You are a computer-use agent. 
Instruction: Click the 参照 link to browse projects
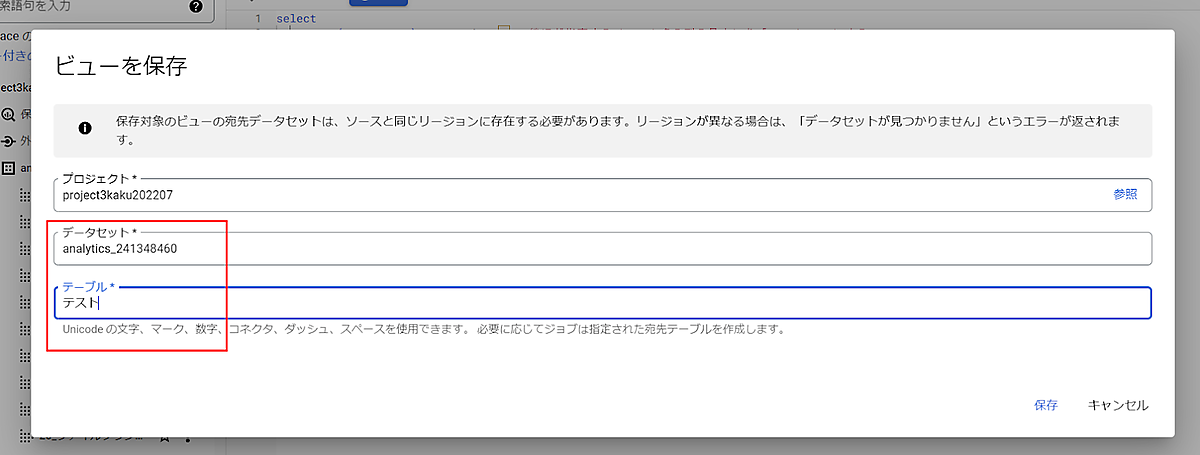click(x=1125, y=195)
